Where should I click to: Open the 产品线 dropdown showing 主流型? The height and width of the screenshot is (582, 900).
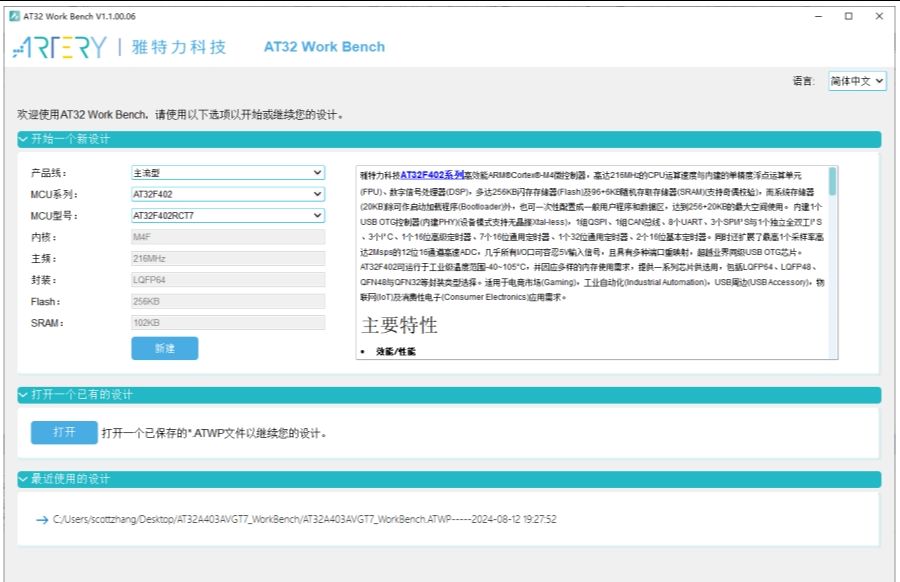[228, 173]
